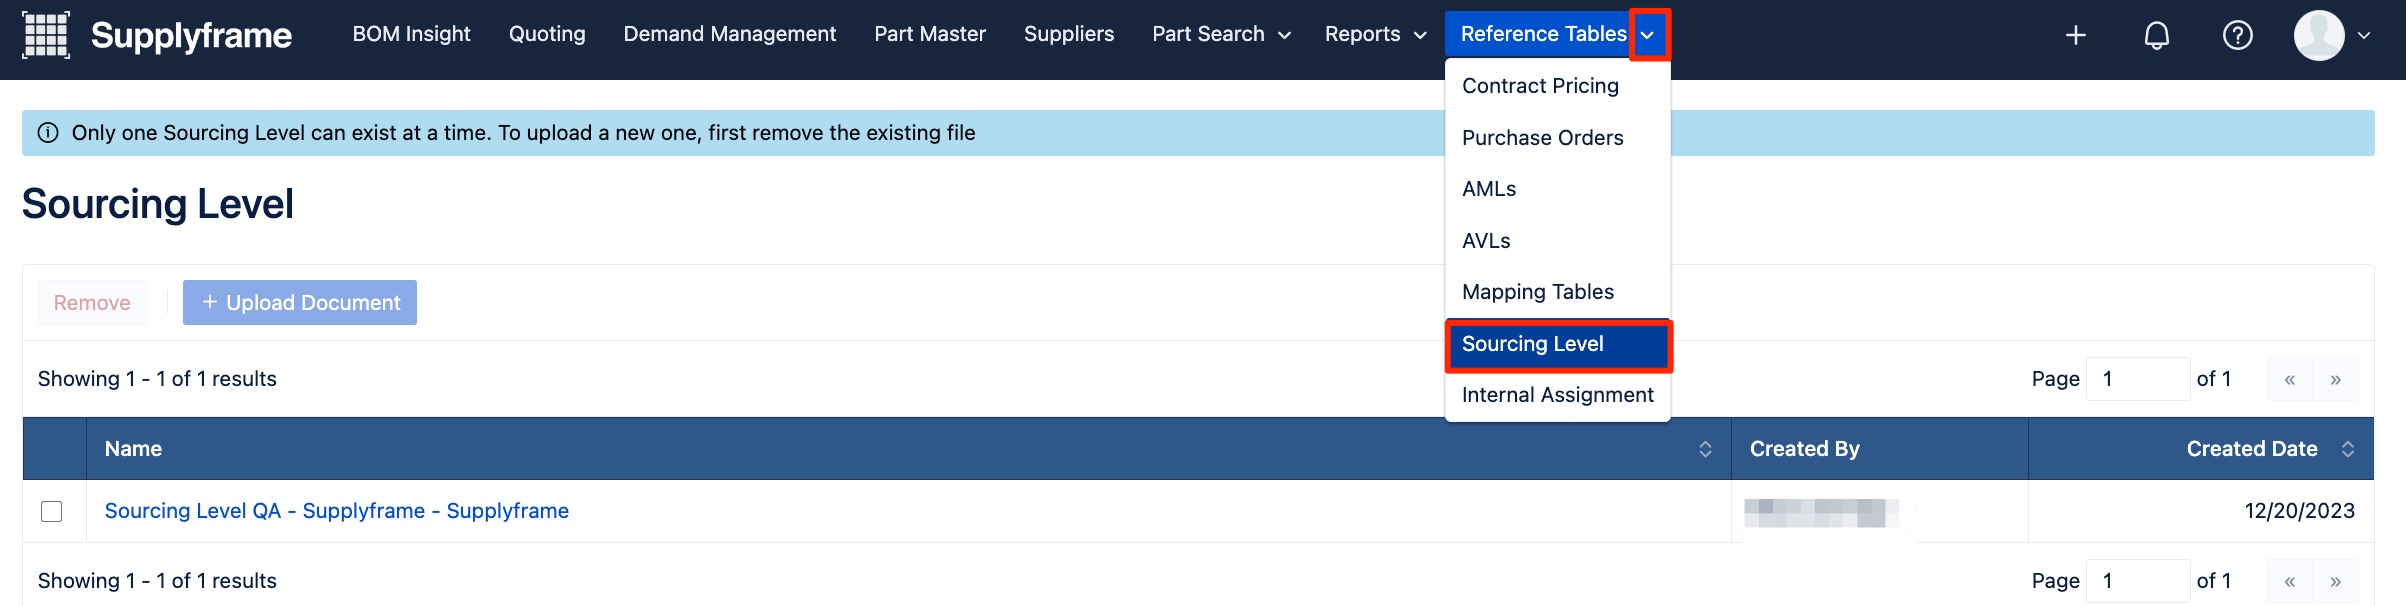Click the plus add icon in header

2076,35
